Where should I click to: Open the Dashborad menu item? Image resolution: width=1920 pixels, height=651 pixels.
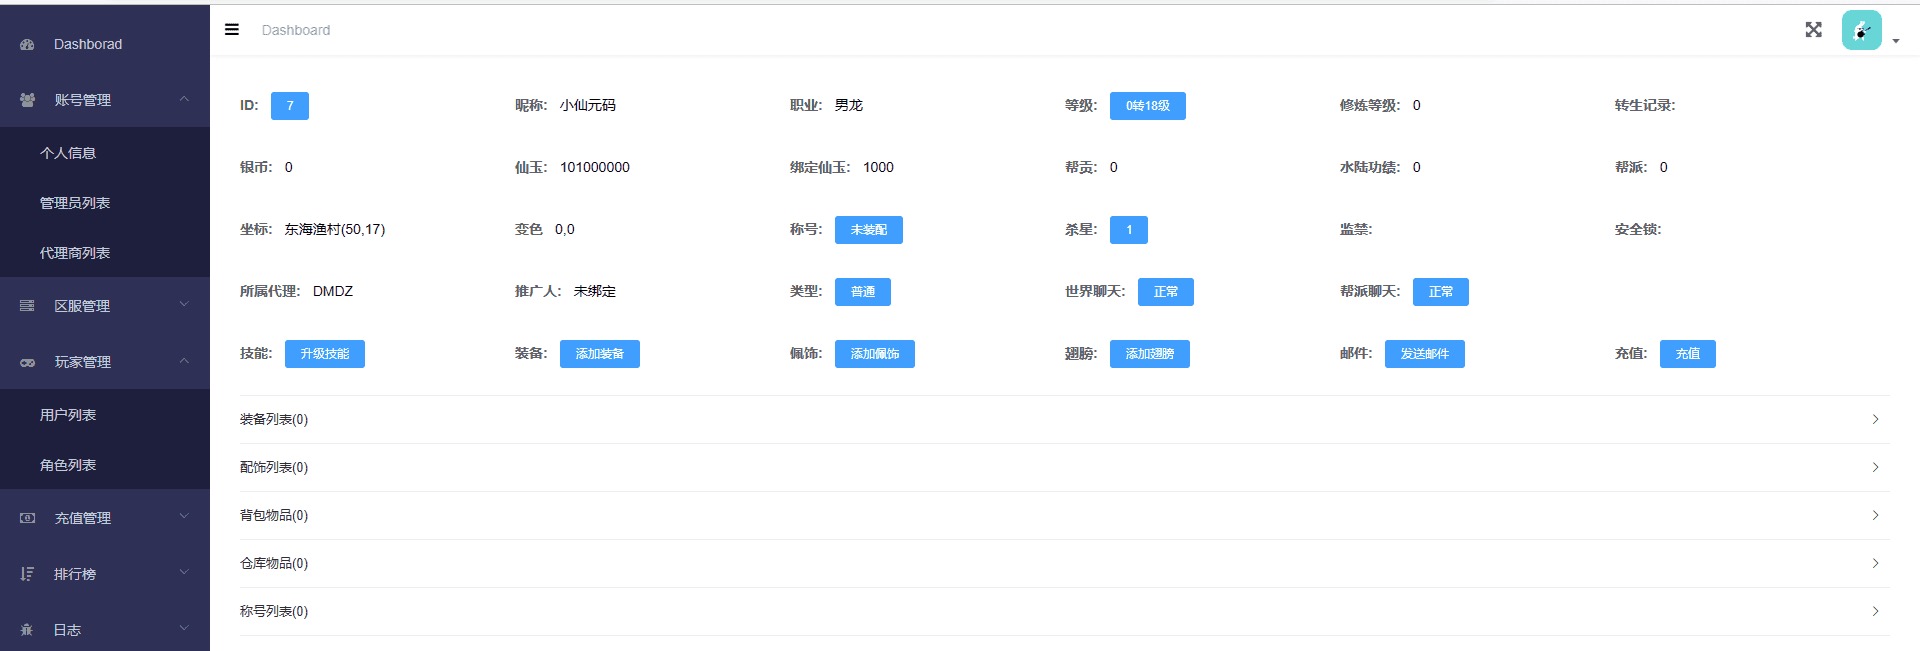click(x=105, y=44)
